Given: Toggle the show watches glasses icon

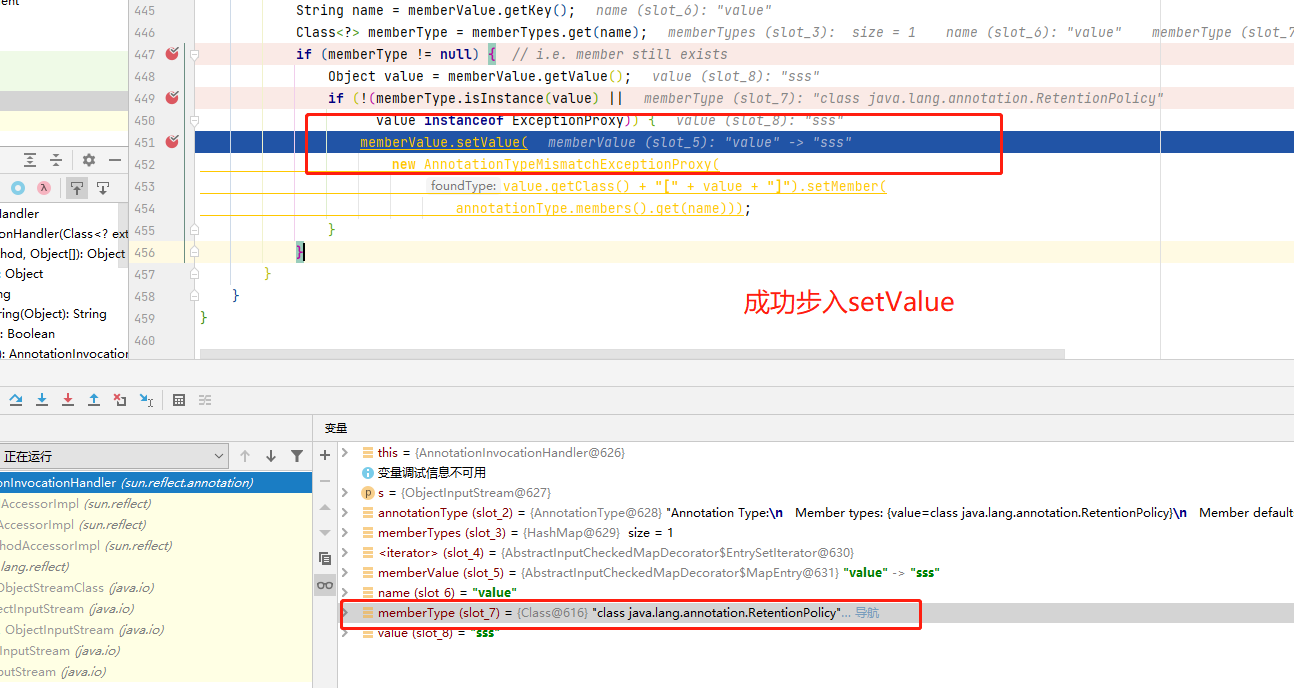Looking at the screenshot, I should 325,585.
